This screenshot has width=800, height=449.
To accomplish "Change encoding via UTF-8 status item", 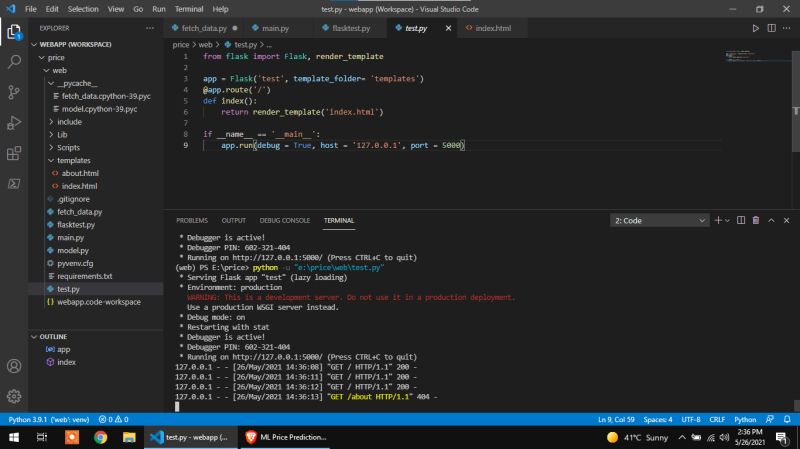I will coord(691,419).
